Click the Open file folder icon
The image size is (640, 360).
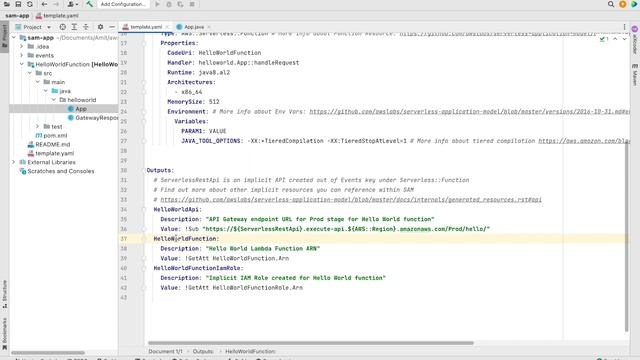coord(7,4)
